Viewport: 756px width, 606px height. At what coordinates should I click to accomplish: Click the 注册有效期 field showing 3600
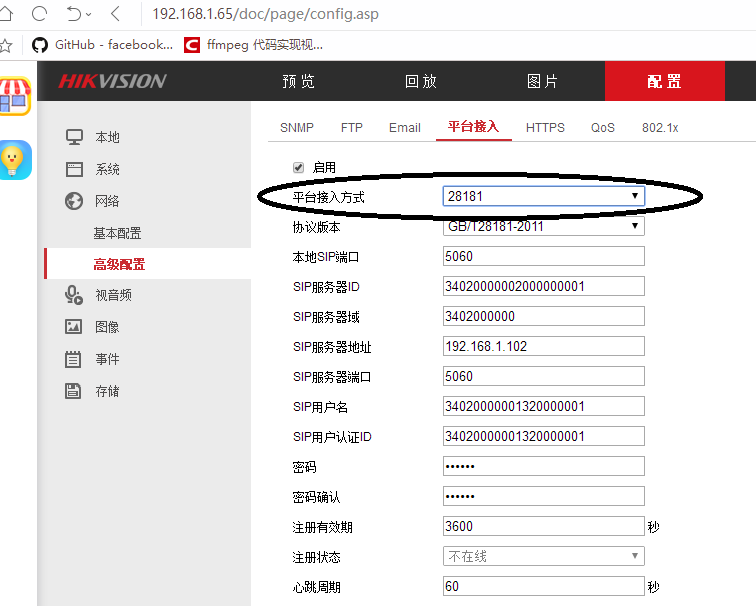pyautogui.click(x=543, y=526)
